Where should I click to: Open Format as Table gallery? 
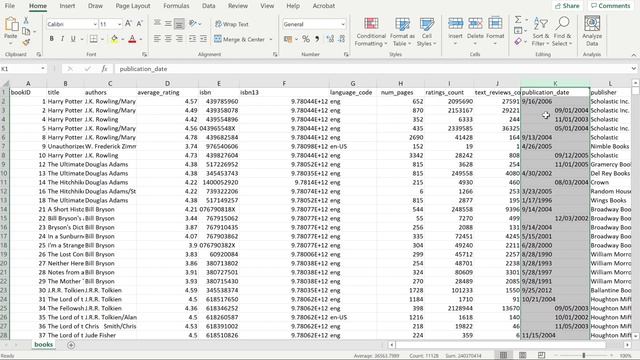(402, 32)
